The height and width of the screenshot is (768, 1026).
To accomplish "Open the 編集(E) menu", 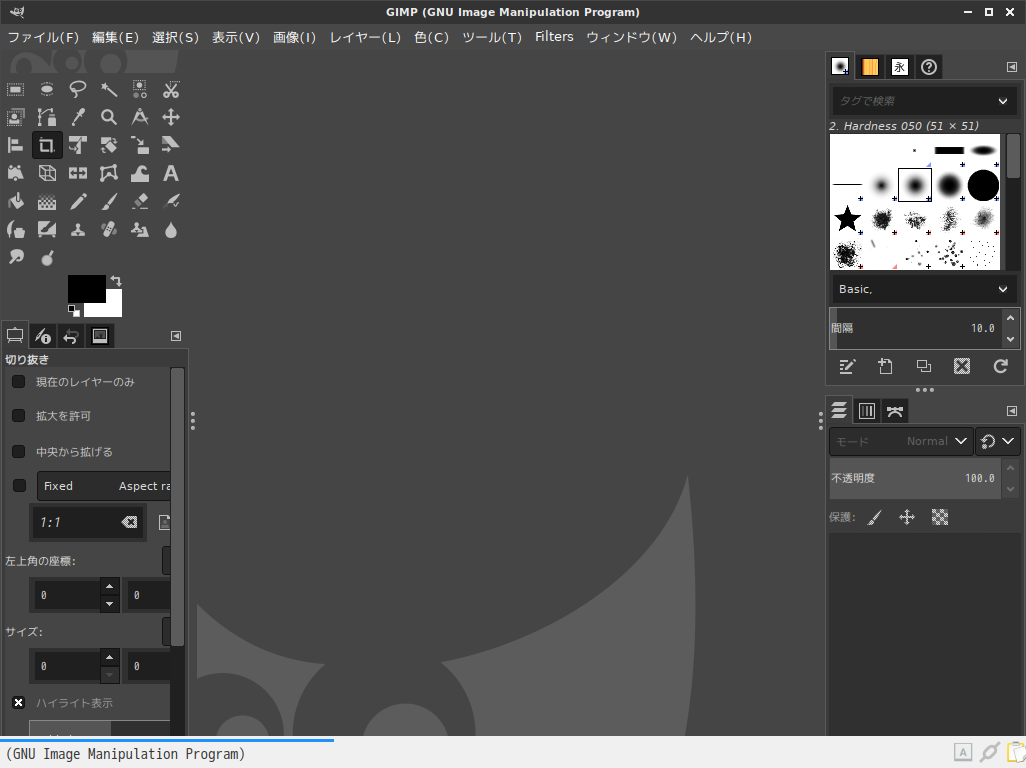I will 115,37.
